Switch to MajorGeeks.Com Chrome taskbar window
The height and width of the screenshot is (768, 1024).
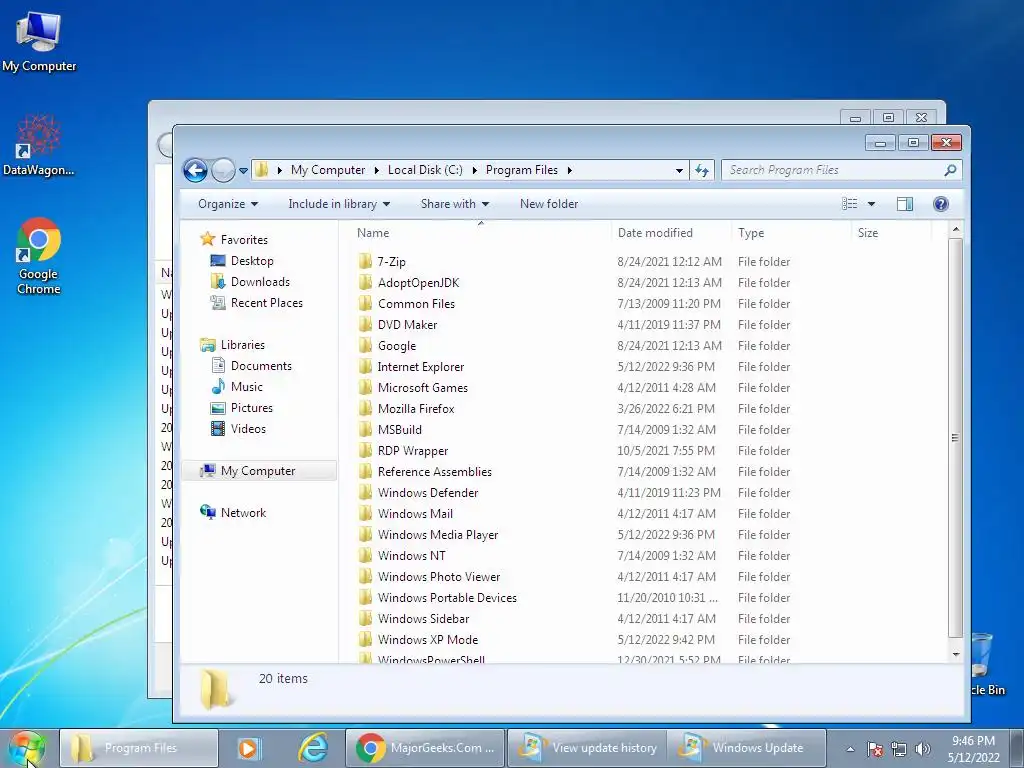pyautogui.click(x=425, y=748)
